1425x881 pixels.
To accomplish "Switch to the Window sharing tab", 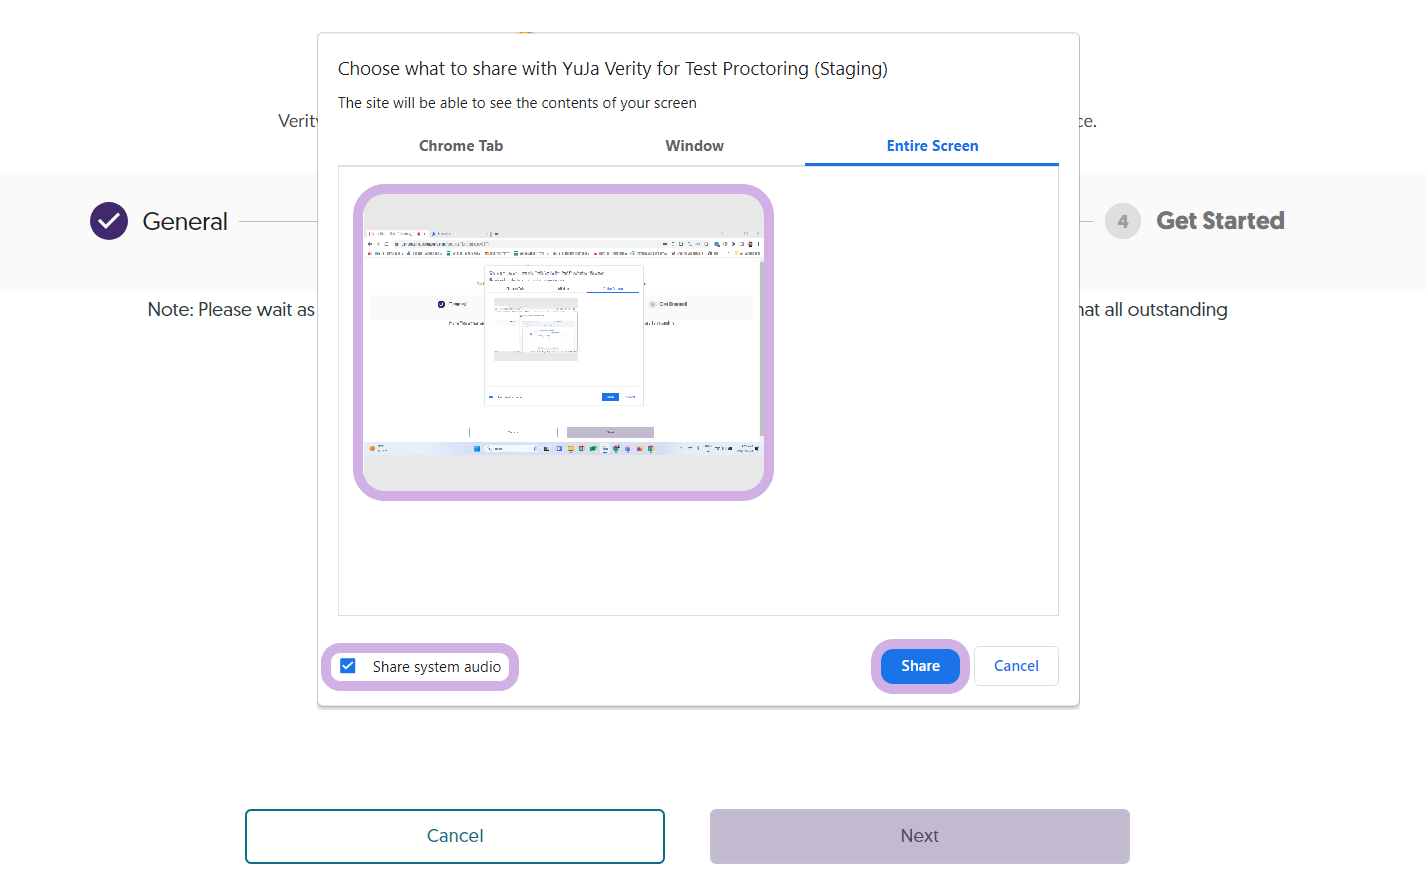I will pyautogui.click(x=694, y=146).
